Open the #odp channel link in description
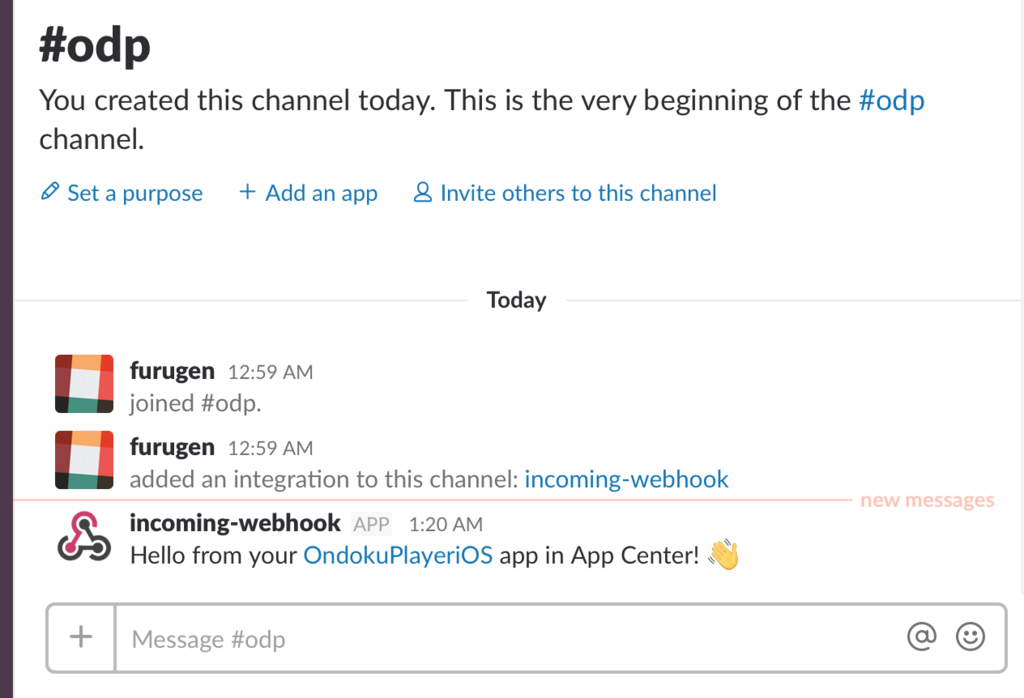Screen dimensions: 1024x698 coord(891,101)
